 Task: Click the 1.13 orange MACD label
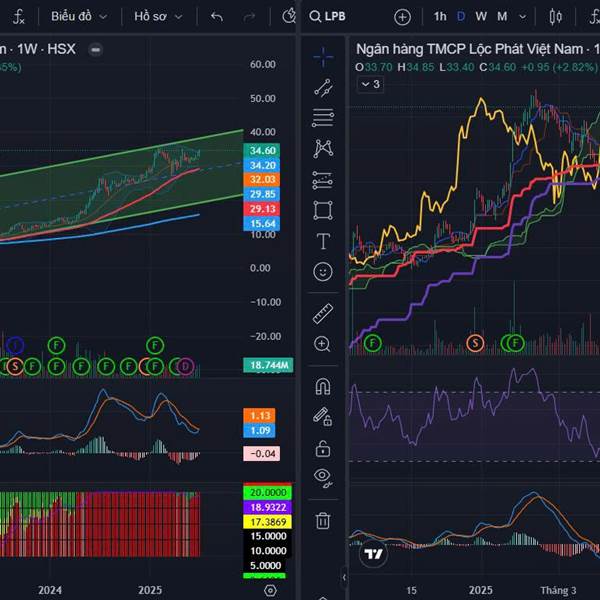259,416
